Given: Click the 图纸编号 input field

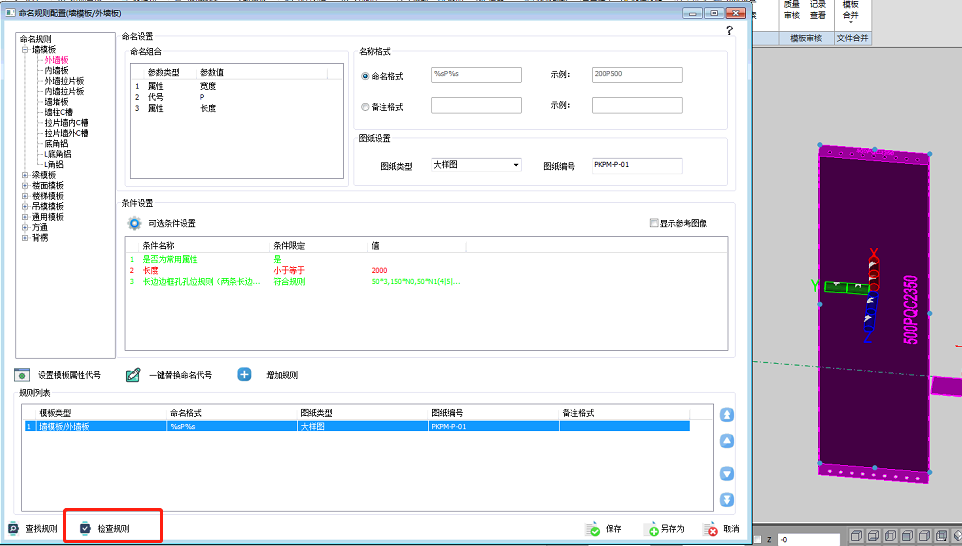Looking at the screenshot, I should [x=636, y=165].
